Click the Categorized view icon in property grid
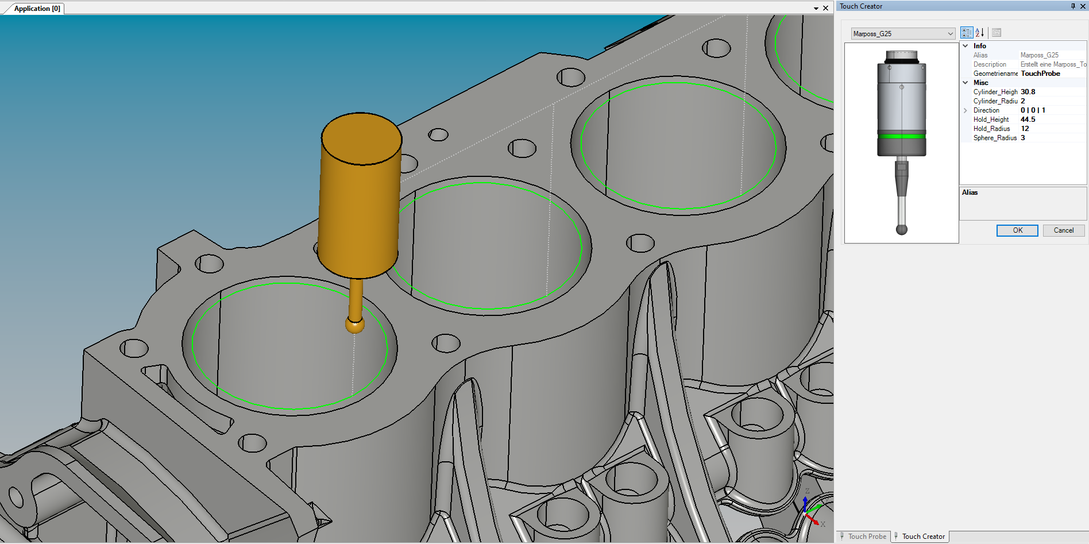The height and width of the screenshot is (544, 1089). click(966, 33)
